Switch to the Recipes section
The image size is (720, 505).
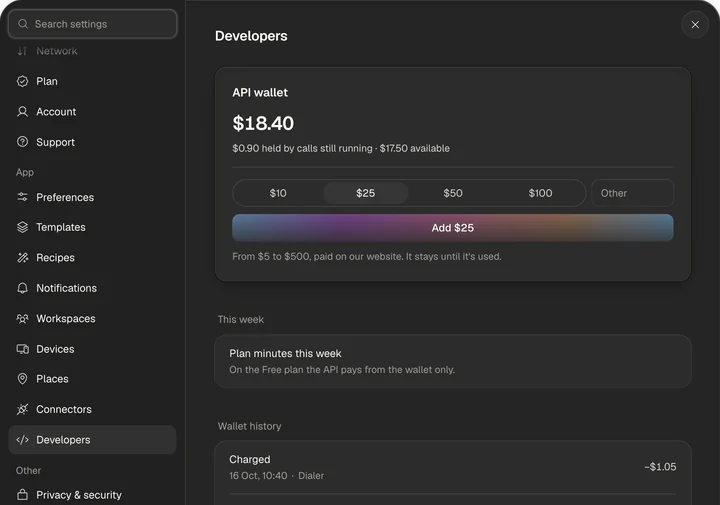92,258
